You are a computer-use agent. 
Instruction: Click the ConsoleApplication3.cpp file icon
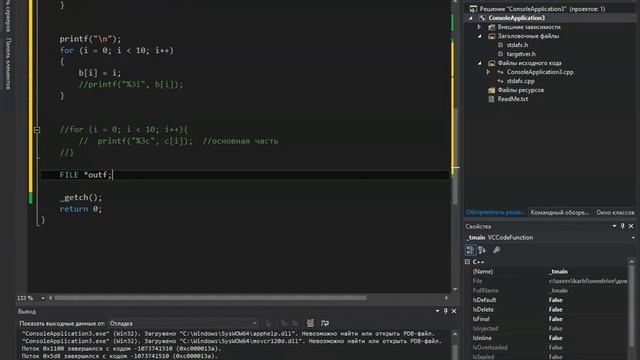click(x=500, y=72)
